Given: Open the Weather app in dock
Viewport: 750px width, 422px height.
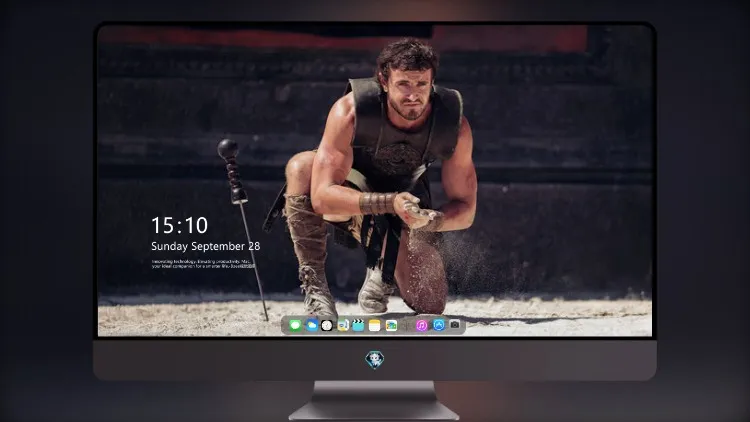Looking at the screenshot, I should pyautogui.click(x=312, y=325).
